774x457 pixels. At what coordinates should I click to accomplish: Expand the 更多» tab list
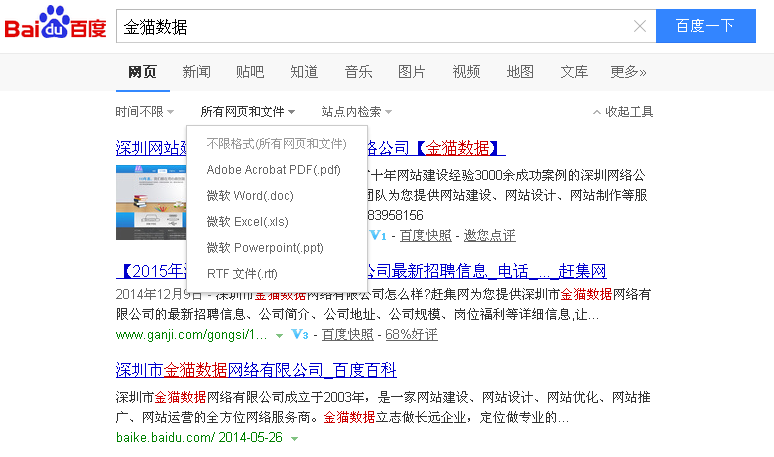628,72
